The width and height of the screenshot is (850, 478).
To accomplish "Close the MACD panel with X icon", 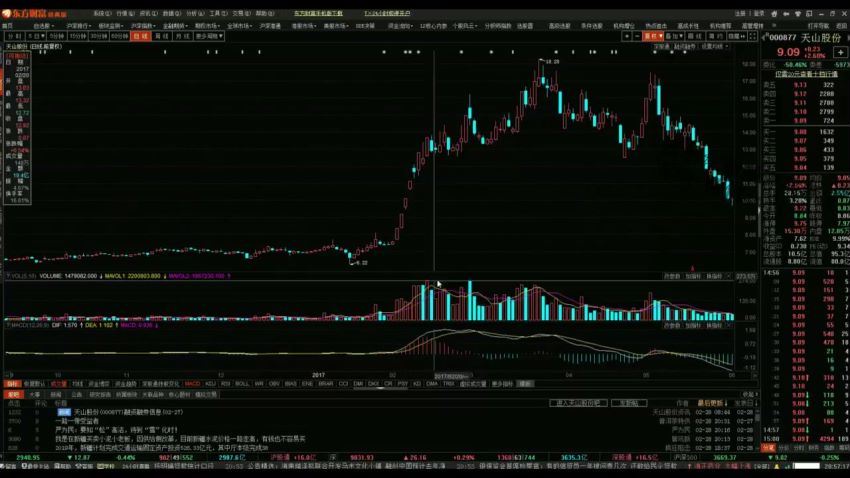I will pos(729,326).
